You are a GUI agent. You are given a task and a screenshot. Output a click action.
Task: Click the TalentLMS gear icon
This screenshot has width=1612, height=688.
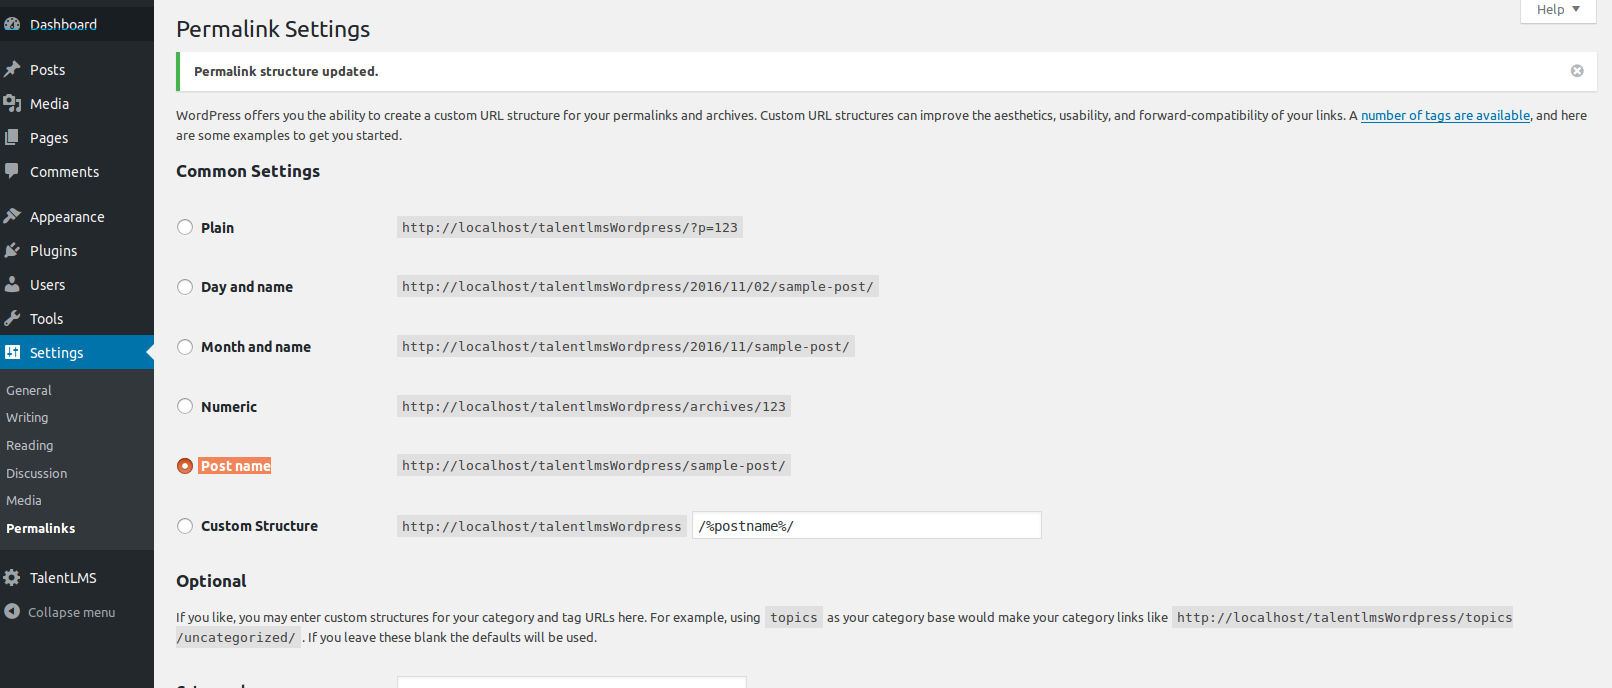12,577
